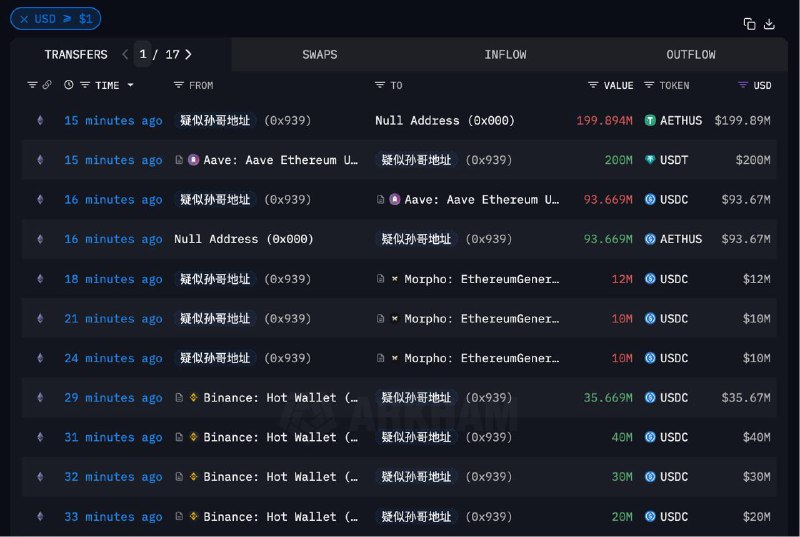The image size is (800, 537).
Task: Click USDC token icon in 20M row
Action: [x=650, y=517]
